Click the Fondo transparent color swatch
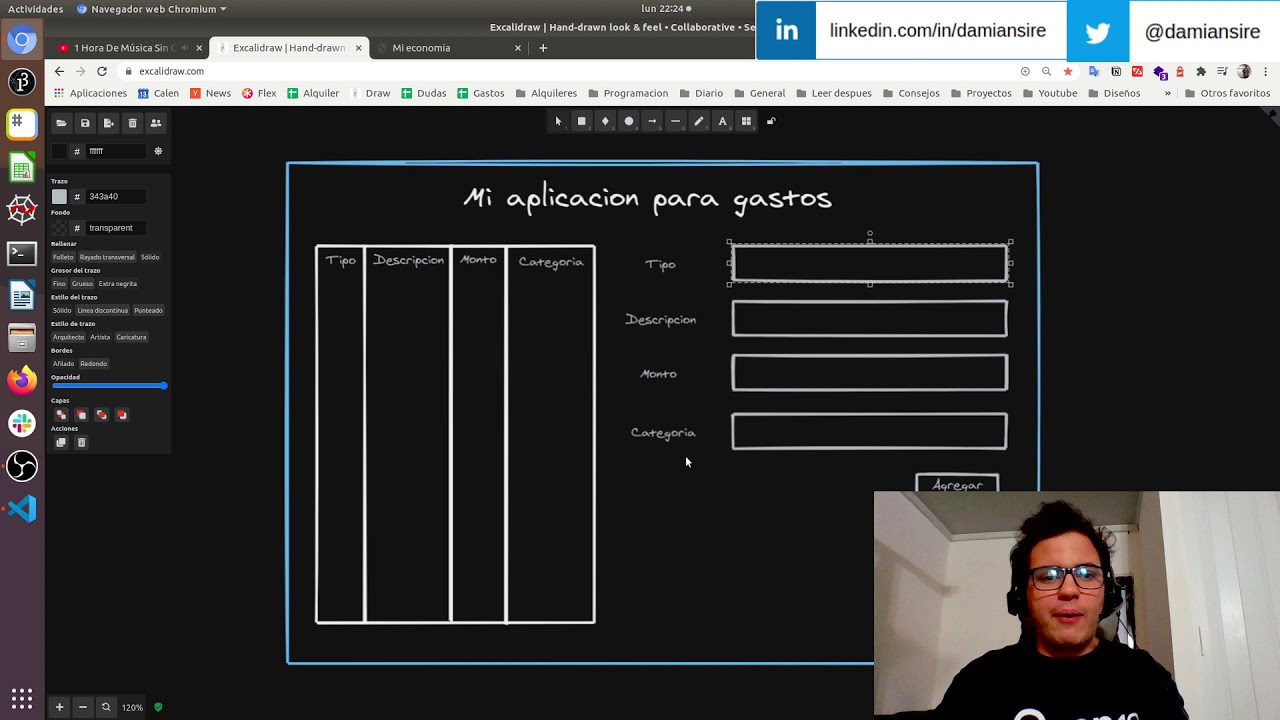This screenshot has height=720, width=1280. click(59, 228)
